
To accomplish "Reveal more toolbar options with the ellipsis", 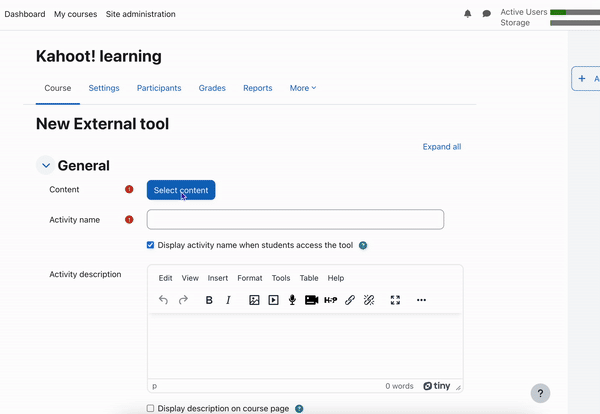I will (x=421, y=300).
